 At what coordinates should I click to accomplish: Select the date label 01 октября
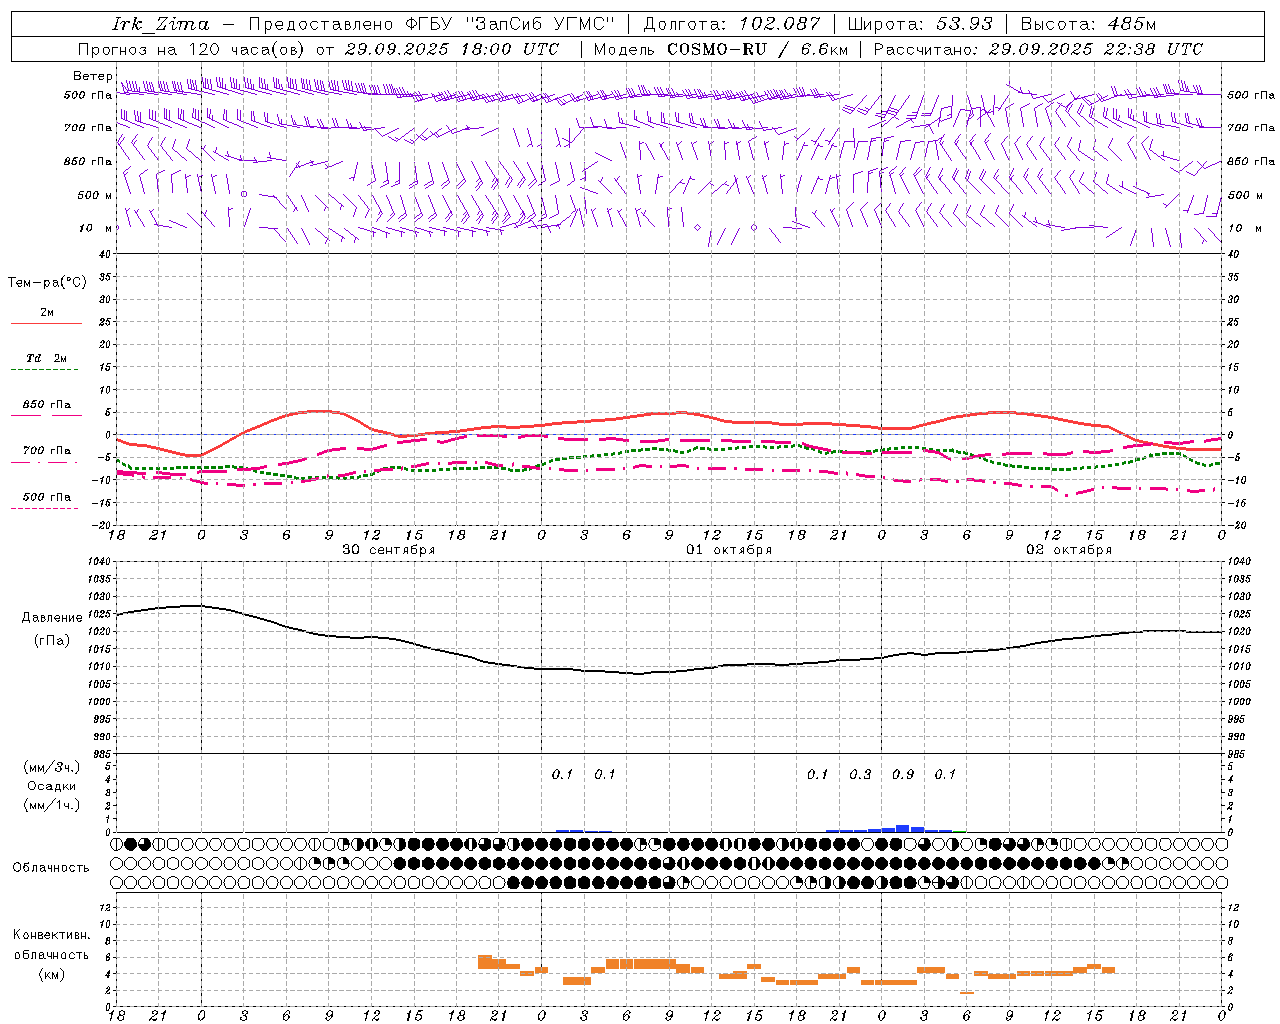coord(729,550)
